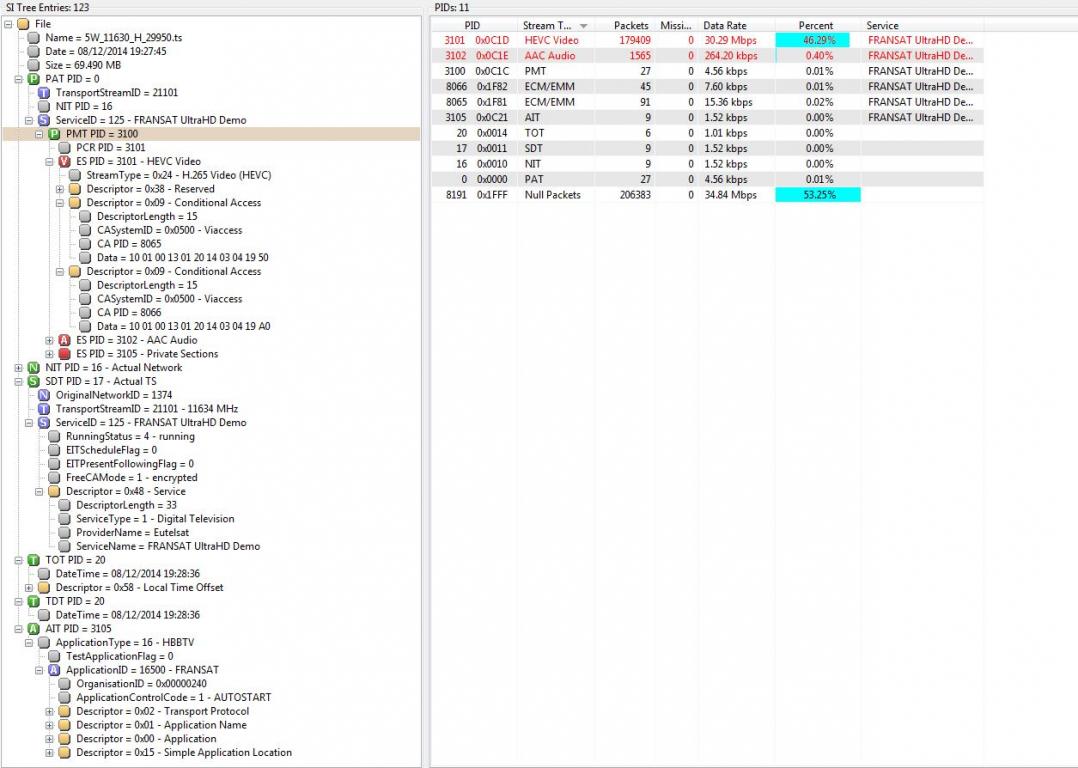Viewport: 1078px width, 768px height.
Task: Click the green S icon of SDT PID = 17 Actual TS
Action: point(33,382)
